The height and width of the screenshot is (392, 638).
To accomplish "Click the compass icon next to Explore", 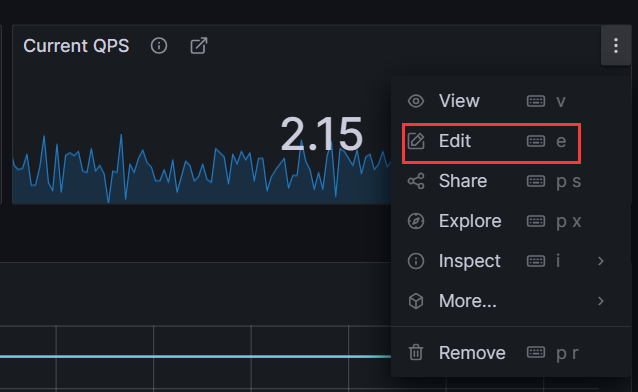I will pyautogui.click(x=416, y=221).
